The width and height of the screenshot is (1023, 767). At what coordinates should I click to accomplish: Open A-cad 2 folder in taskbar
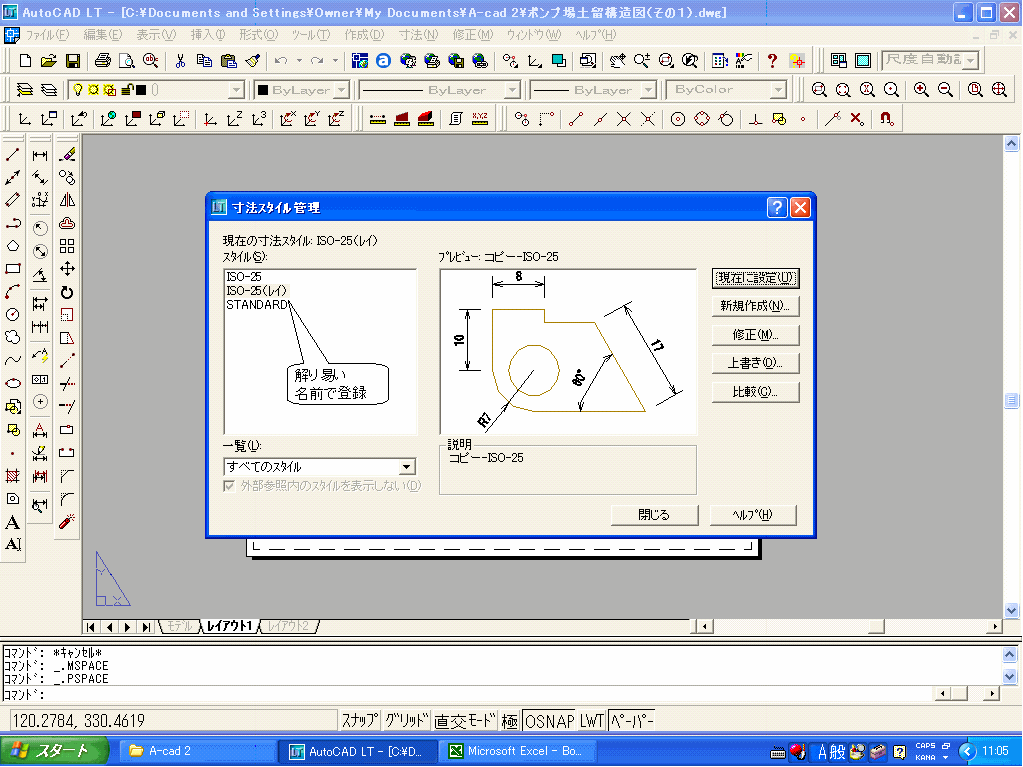coord(199,751)
